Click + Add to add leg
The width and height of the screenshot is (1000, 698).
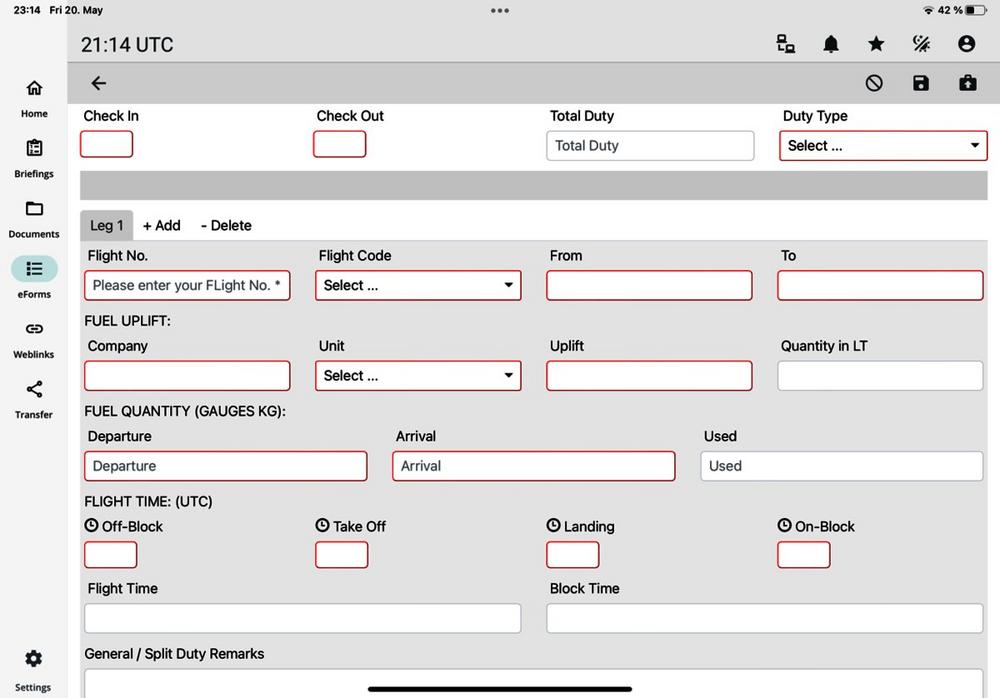(x=162, y=226)
